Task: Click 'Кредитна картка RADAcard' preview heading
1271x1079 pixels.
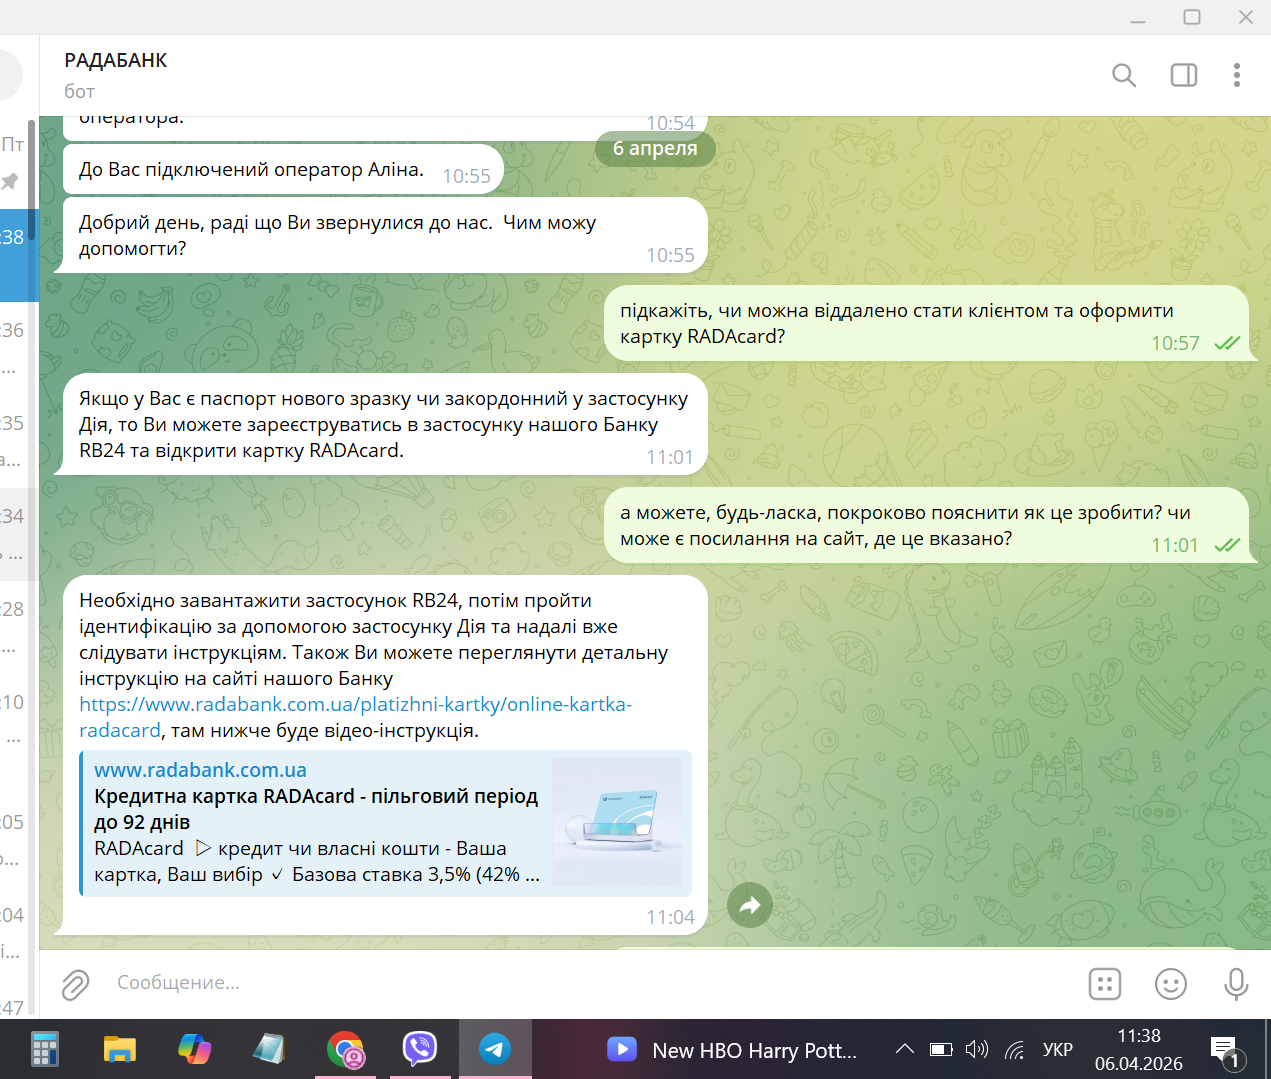Action: coord(316,809)
